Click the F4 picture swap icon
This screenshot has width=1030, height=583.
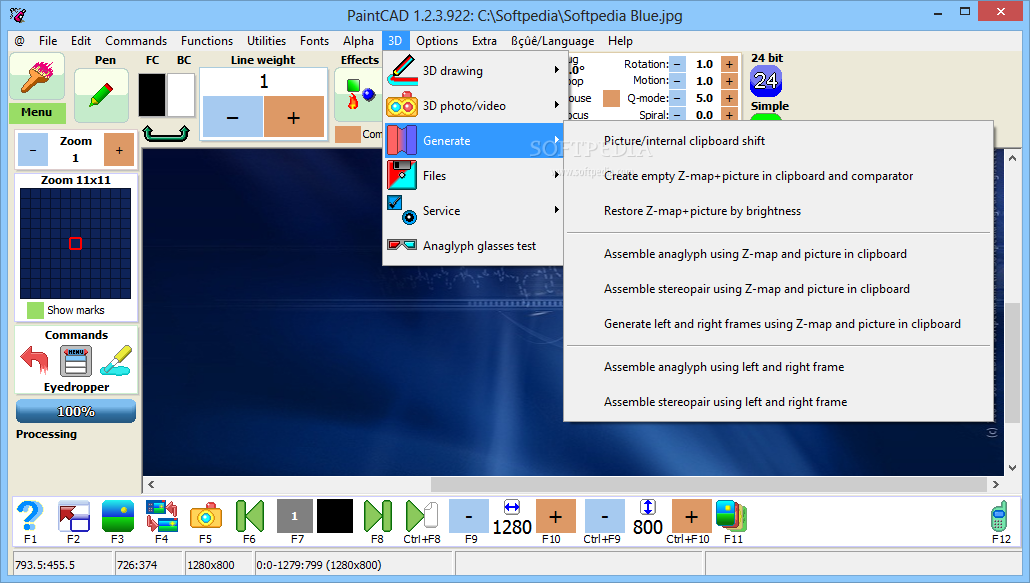[162, 516]
